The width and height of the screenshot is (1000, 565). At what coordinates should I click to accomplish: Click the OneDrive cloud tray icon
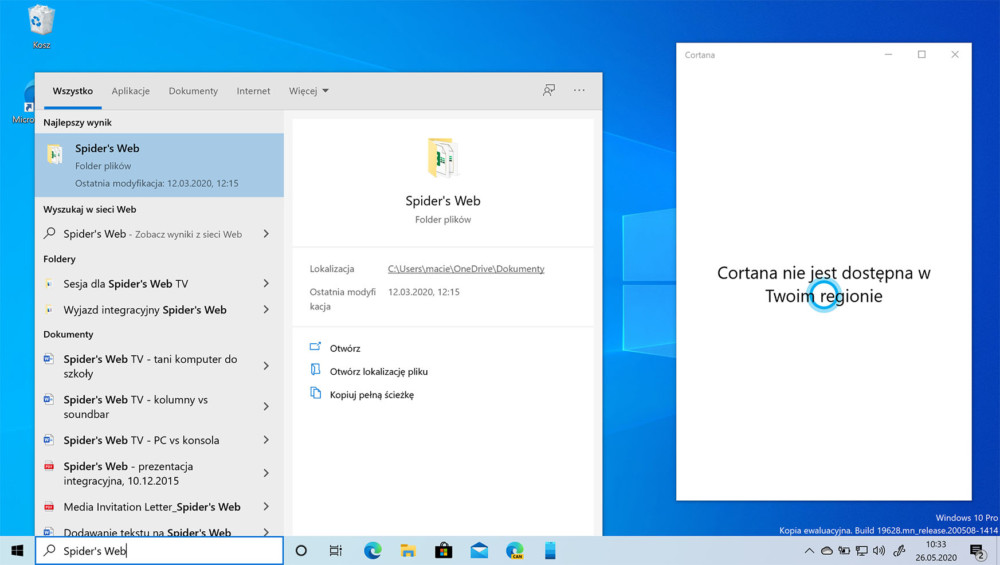pos(827,551)
